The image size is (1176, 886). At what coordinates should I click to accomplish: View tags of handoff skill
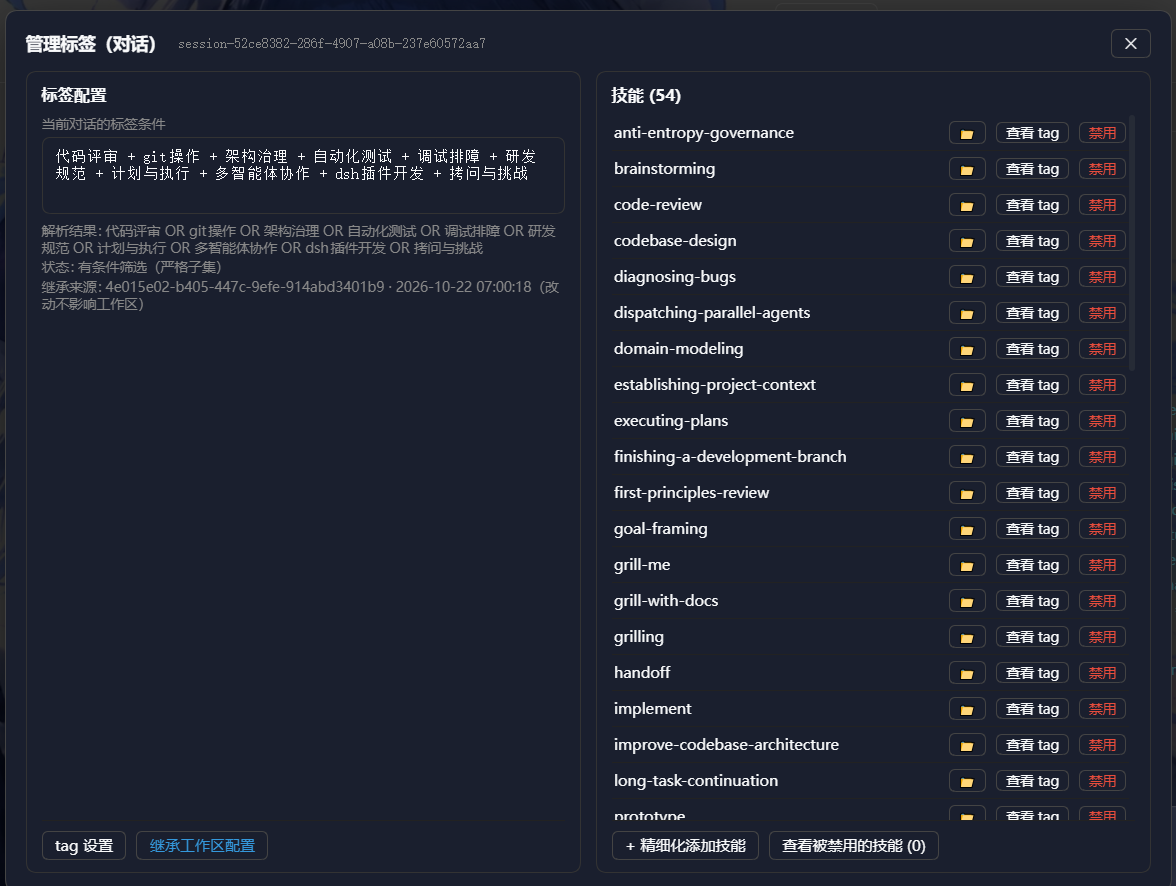[1032, 674]
